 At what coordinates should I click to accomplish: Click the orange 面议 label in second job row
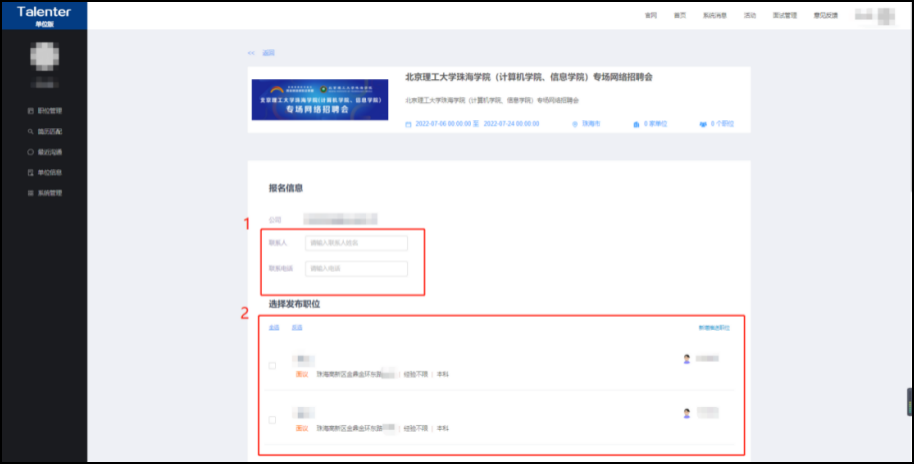click(302, 429)
